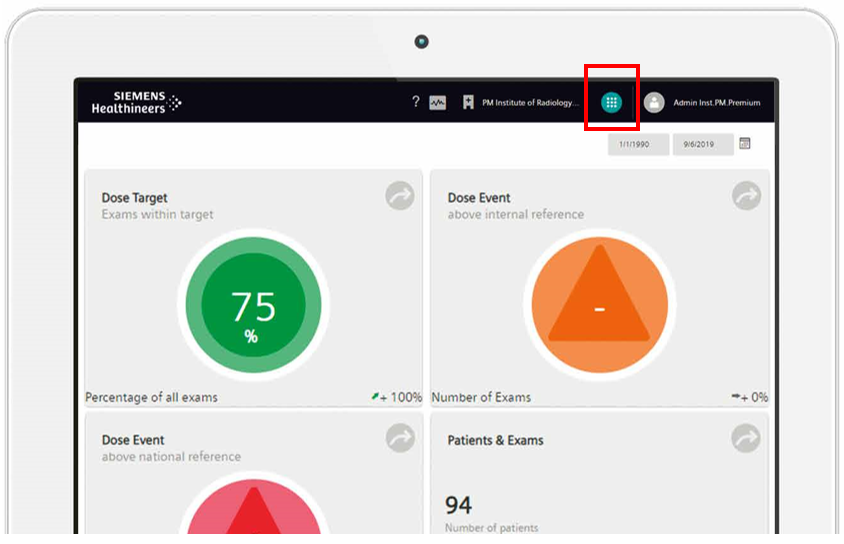Open details arrow for internal reference card
The height and width of the screenshot is (544, 844).
point(747,196)
